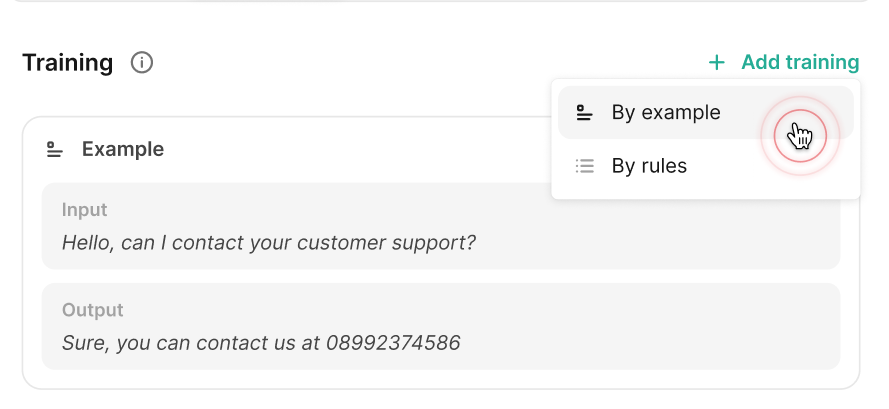Screen dimensions: 889x409
Task: Click the list icon left of By rules
Action: (585, 166)
